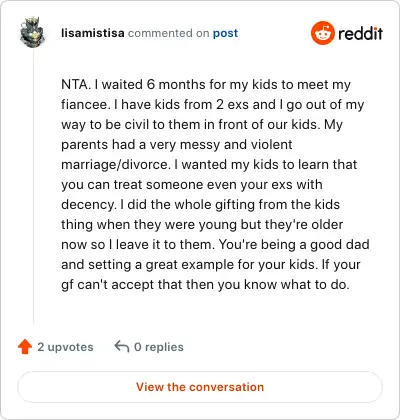Image resolution: width=400 pixels, height=420 pixels.
Task: Click the 'View the conversation' button
Action: [200, 387]
